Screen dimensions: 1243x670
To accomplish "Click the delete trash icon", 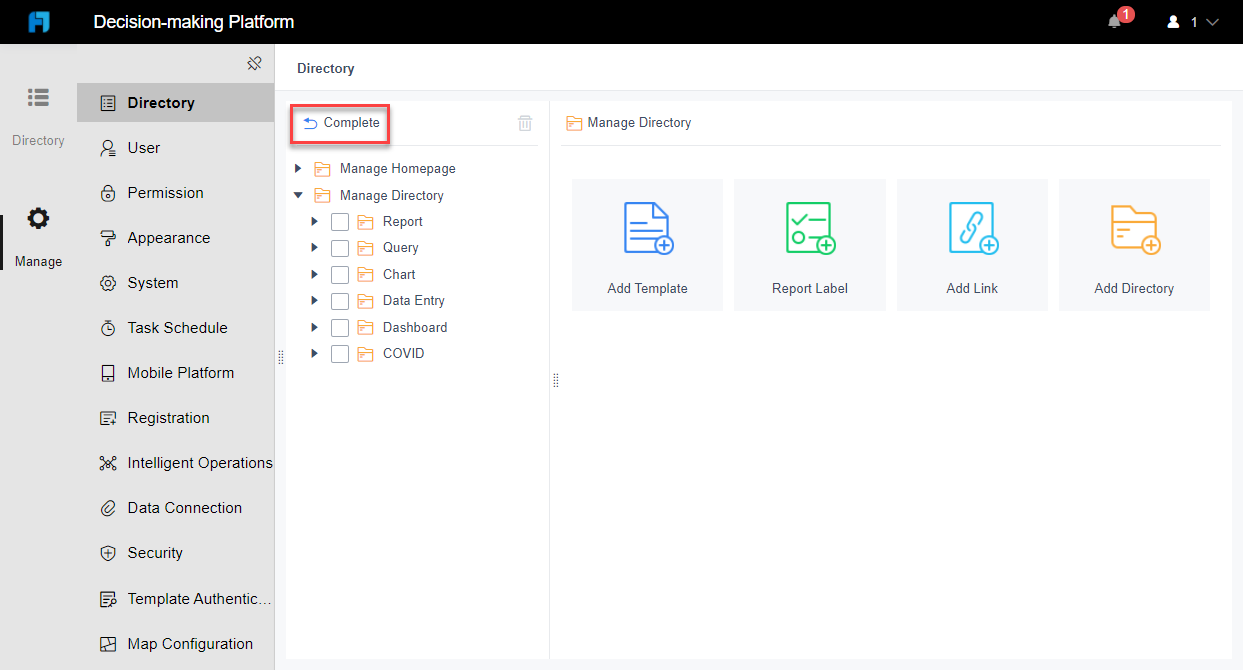I will tap(525, 123).
